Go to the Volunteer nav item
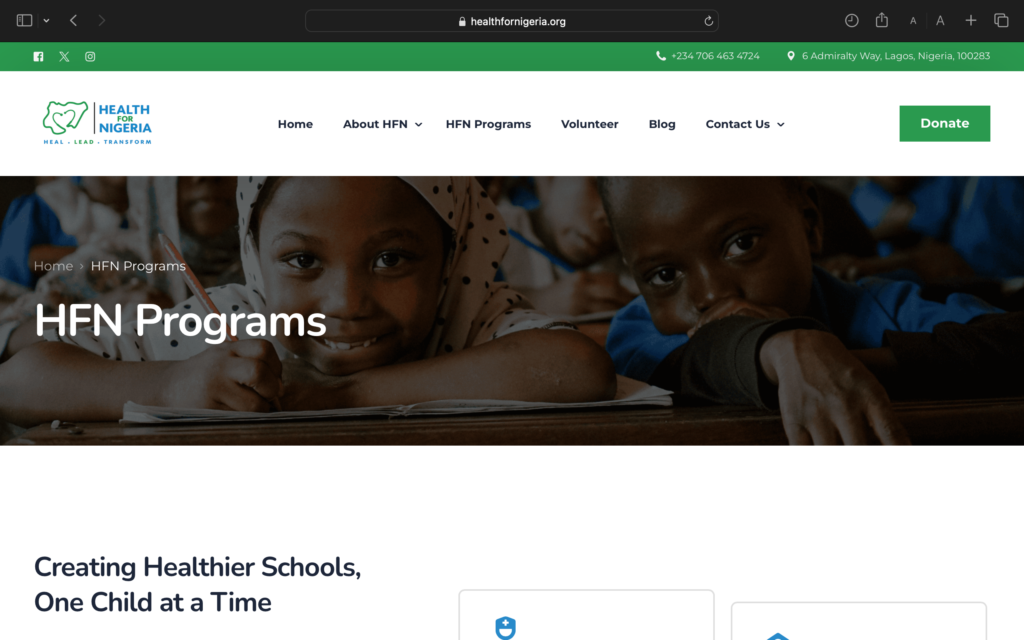 point(590,124)
